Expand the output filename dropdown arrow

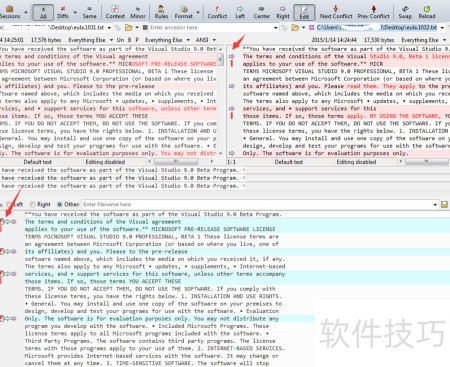(x=435, y=205)
